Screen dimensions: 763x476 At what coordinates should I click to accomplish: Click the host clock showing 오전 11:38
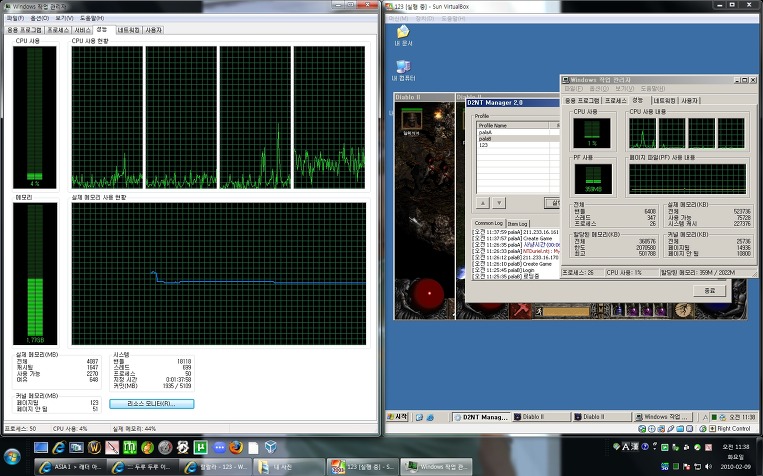[x=735, y=447]
